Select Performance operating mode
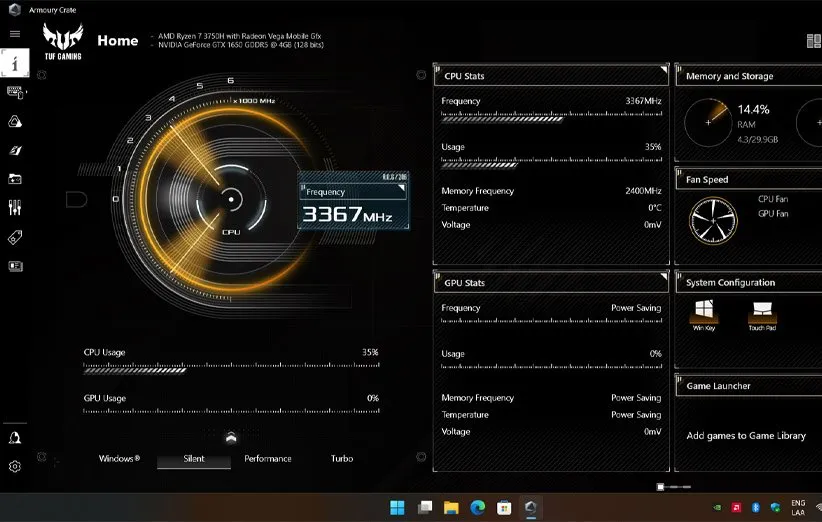The width and height of the screenshot is (822, 522). click(x=268, y=459)
